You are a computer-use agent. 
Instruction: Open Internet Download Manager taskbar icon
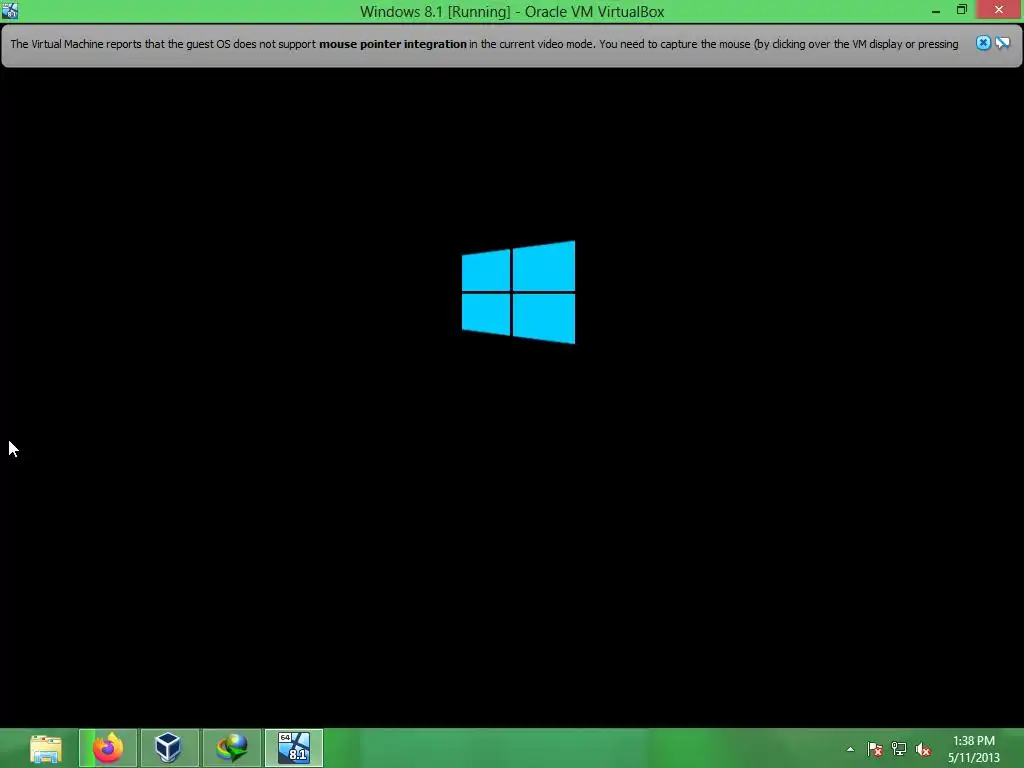232,748
